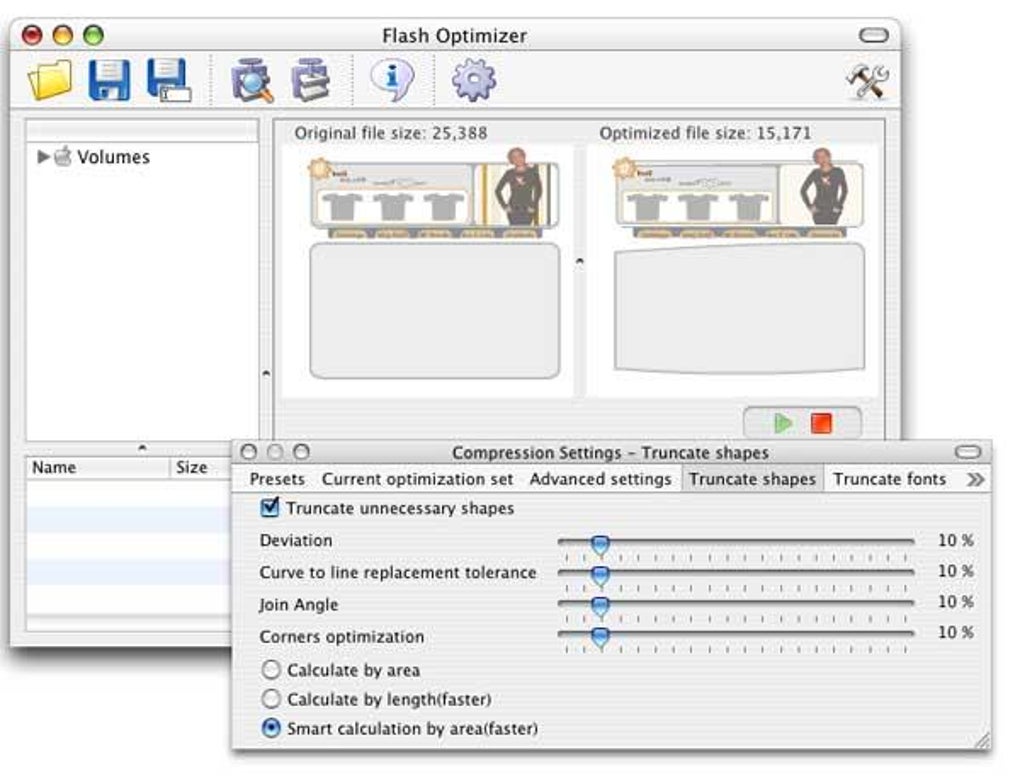Show more tabs via double chevron

pyautogui.click(x=975, y=480)
